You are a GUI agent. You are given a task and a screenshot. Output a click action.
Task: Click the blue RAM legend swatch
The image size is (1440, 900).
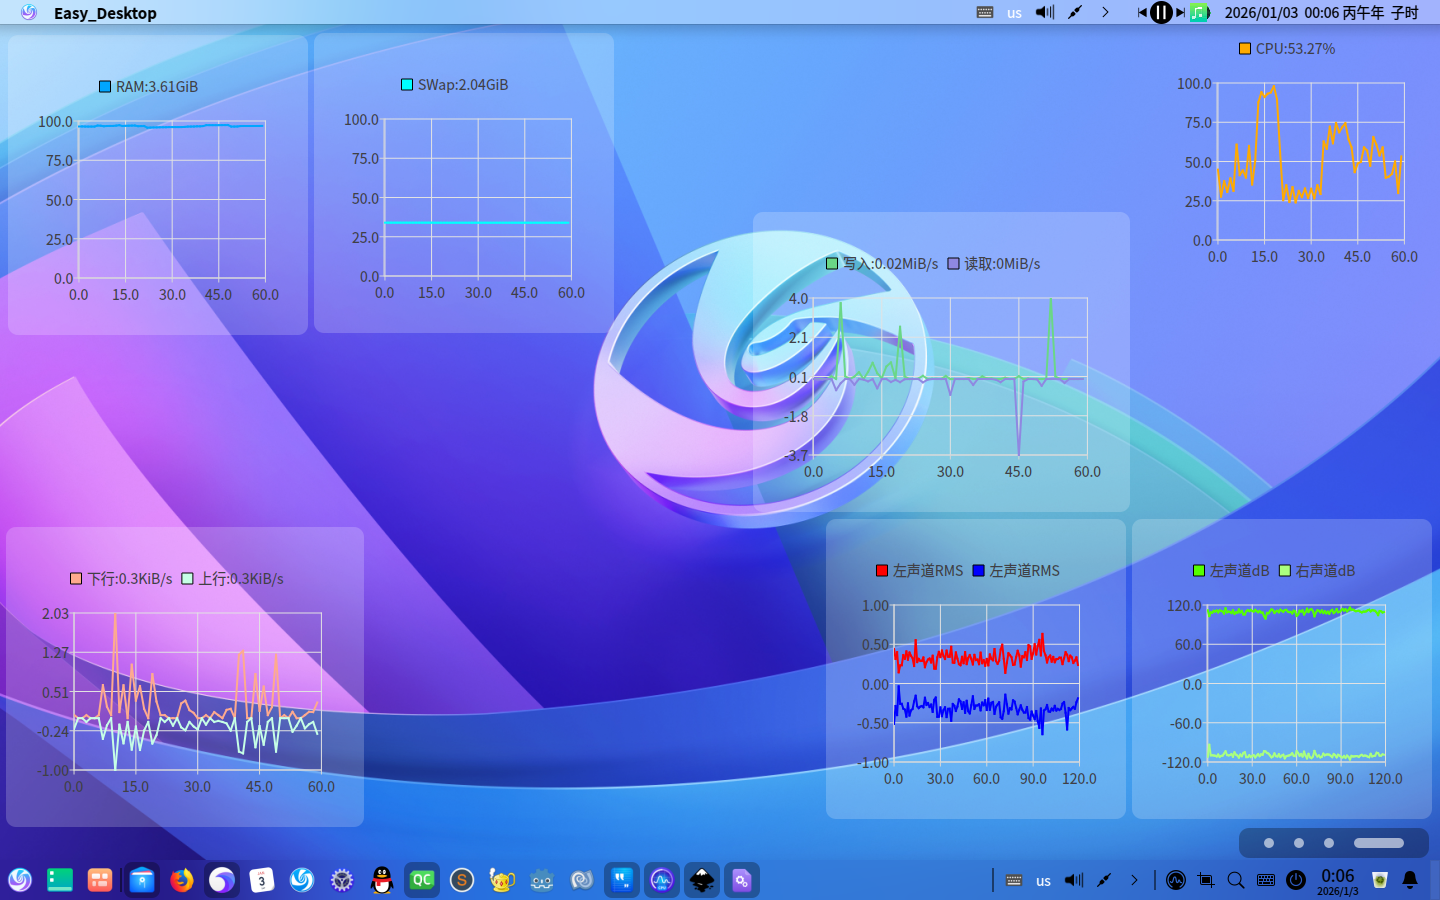[x=105, y=86]
